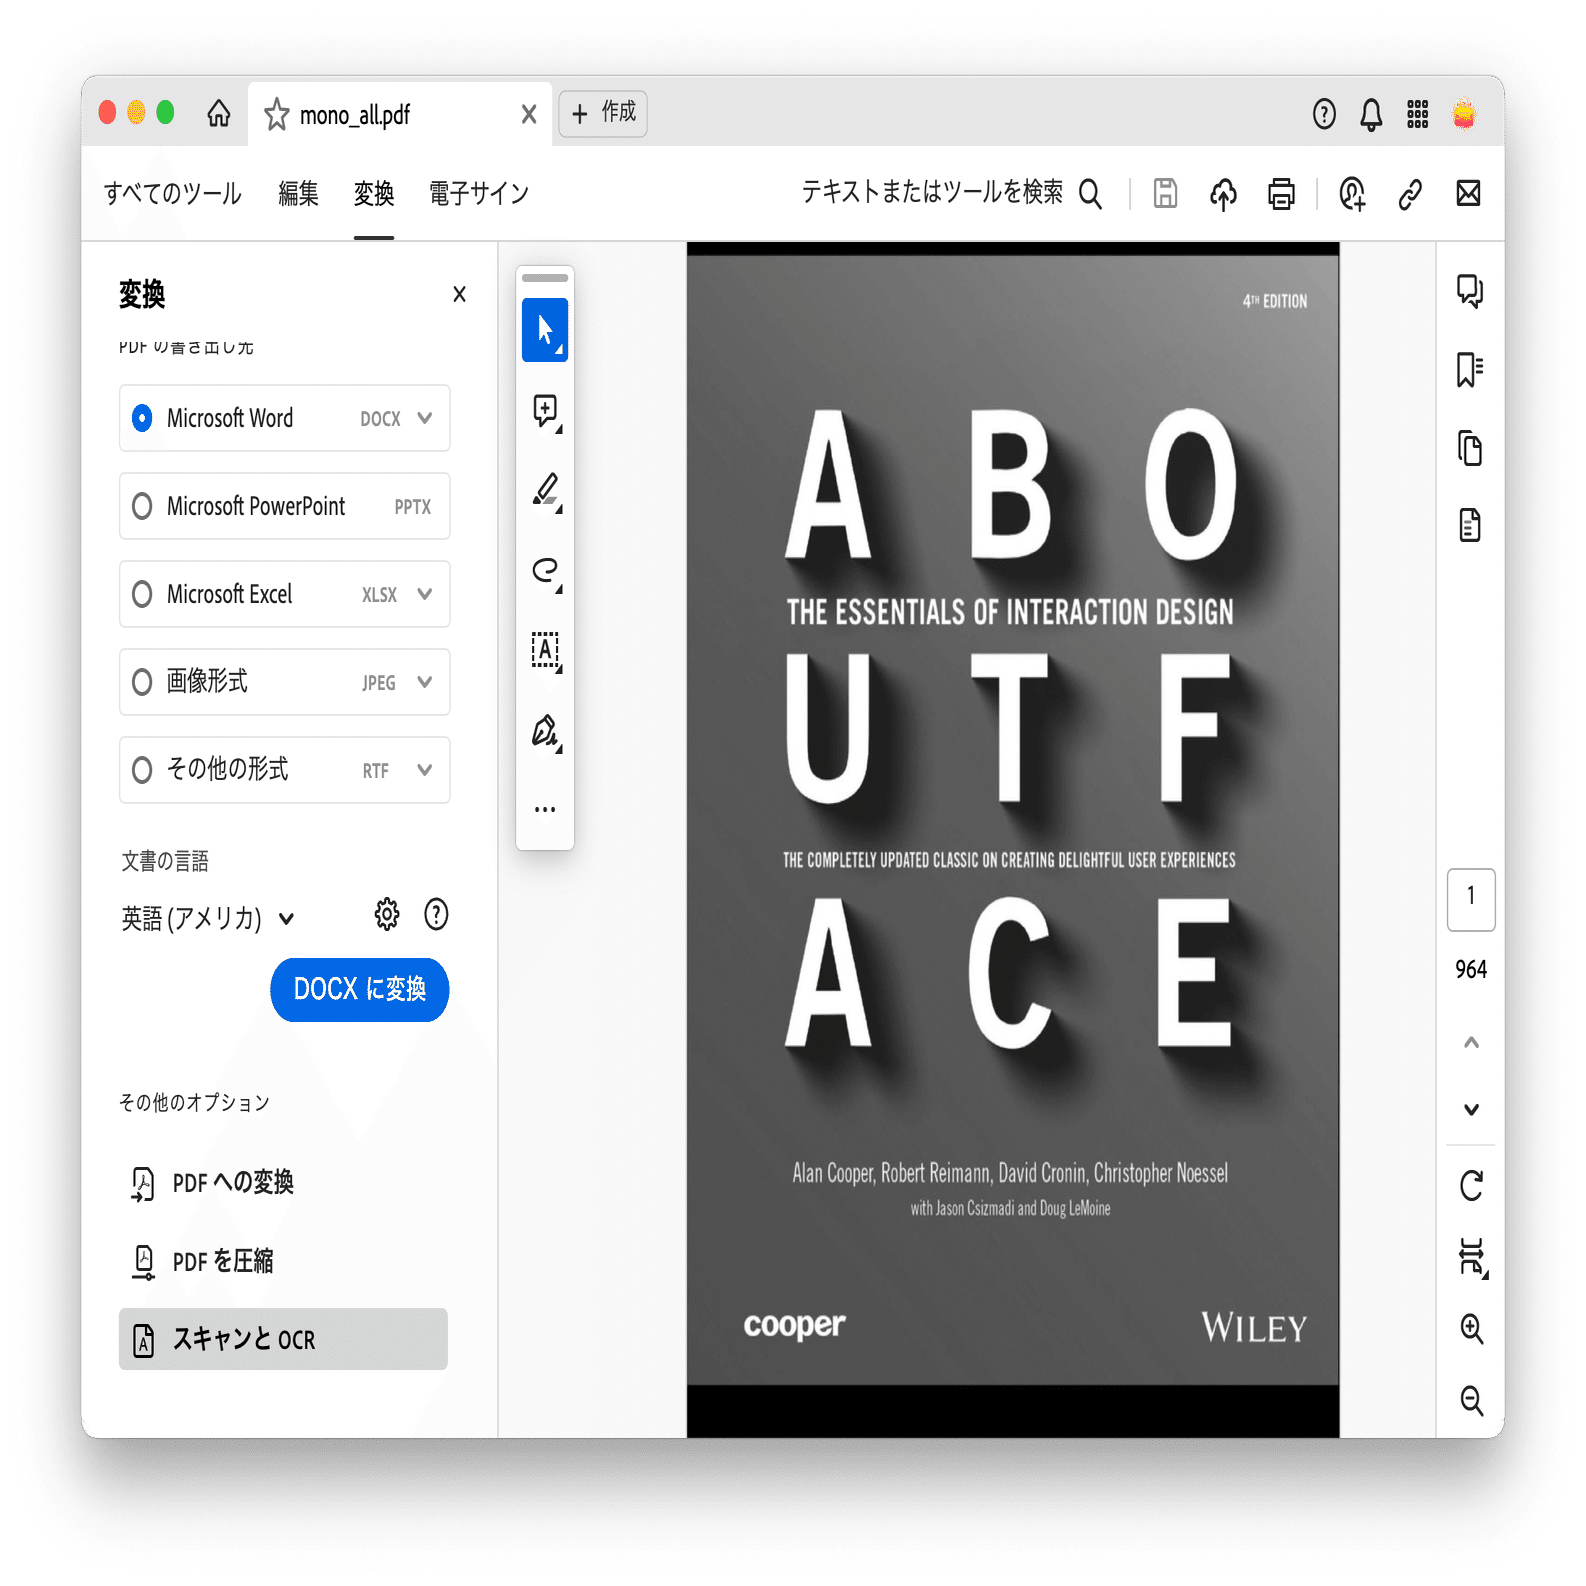1586x1586 pixels.
Task: Copy share link icon
Action: [1410, 194]
